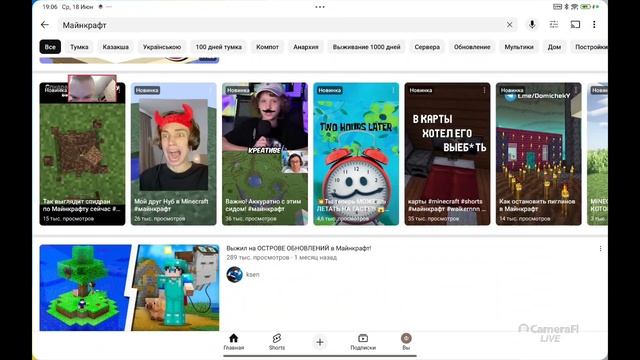The image size is (640, 360).
Task: Select the Сервера filter chip
Action: point(427,47)
